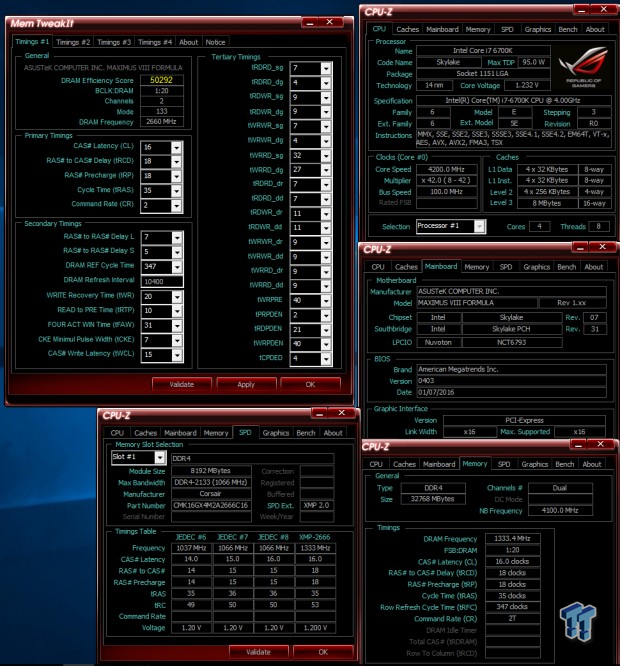Open the Notice tab in Mem TweakIt

click(215, 42)
